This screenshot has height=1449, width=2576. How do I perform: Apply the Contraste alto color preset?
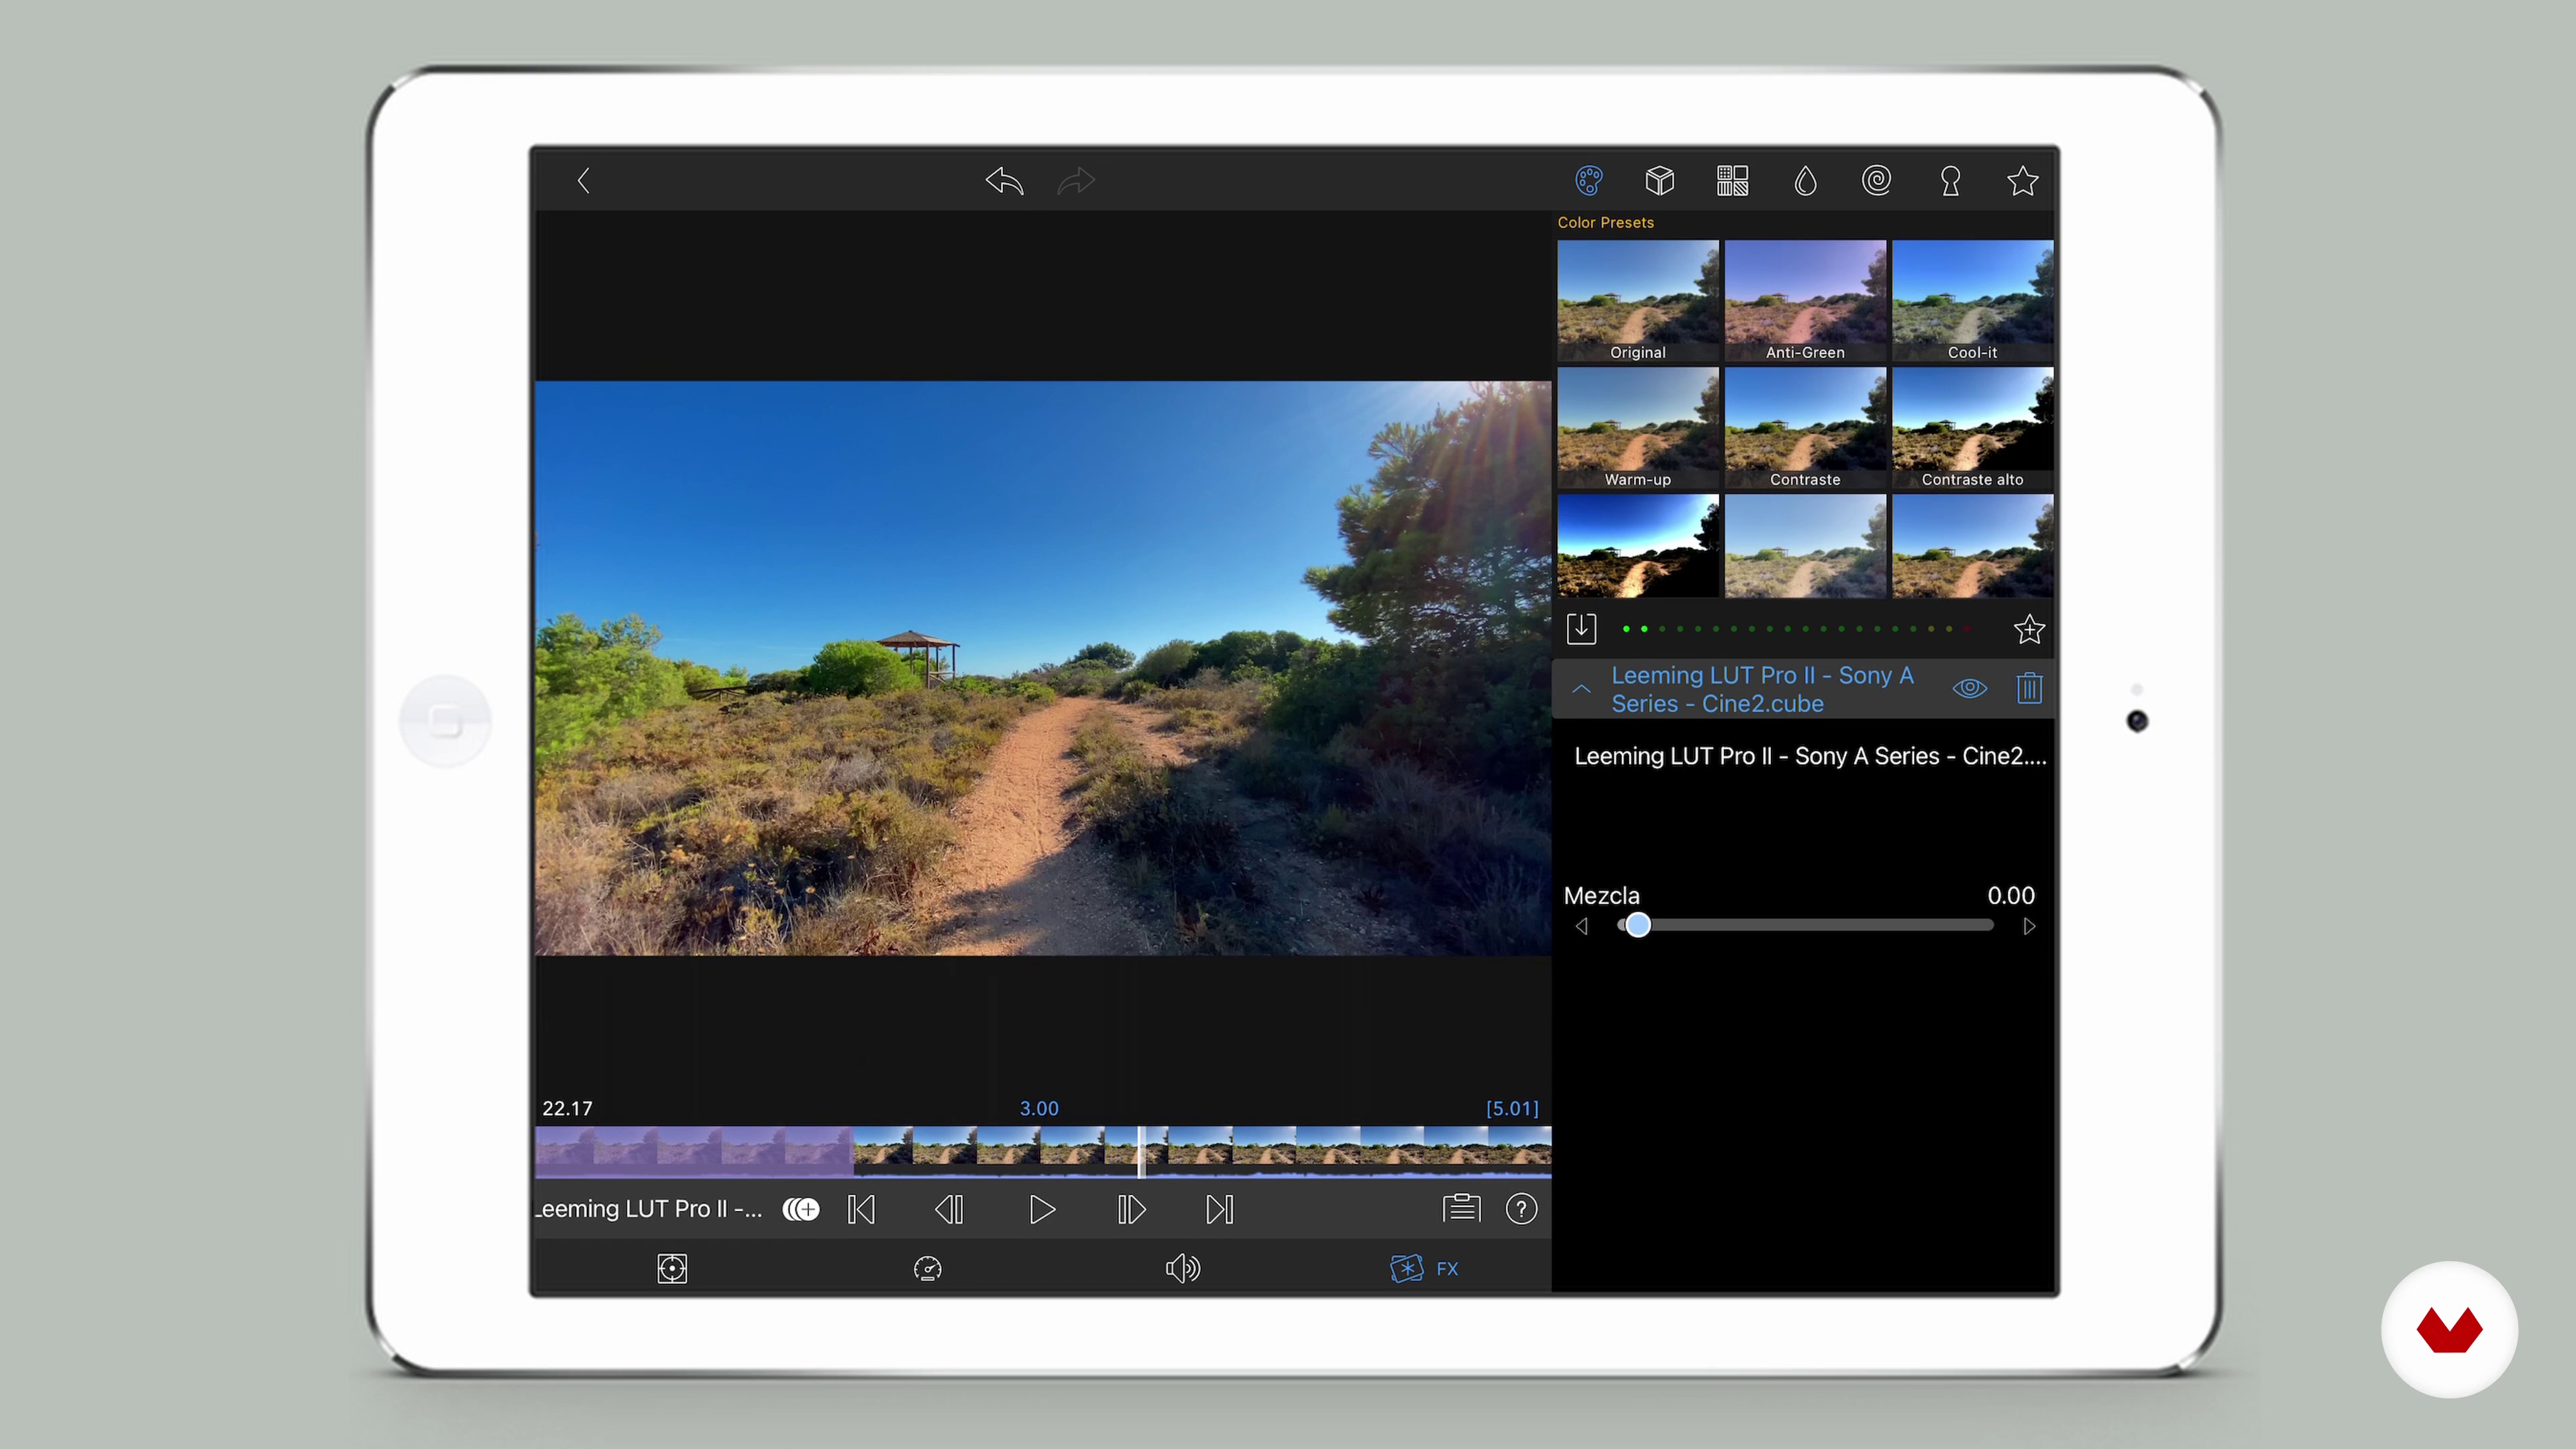tap(1972, 428)
